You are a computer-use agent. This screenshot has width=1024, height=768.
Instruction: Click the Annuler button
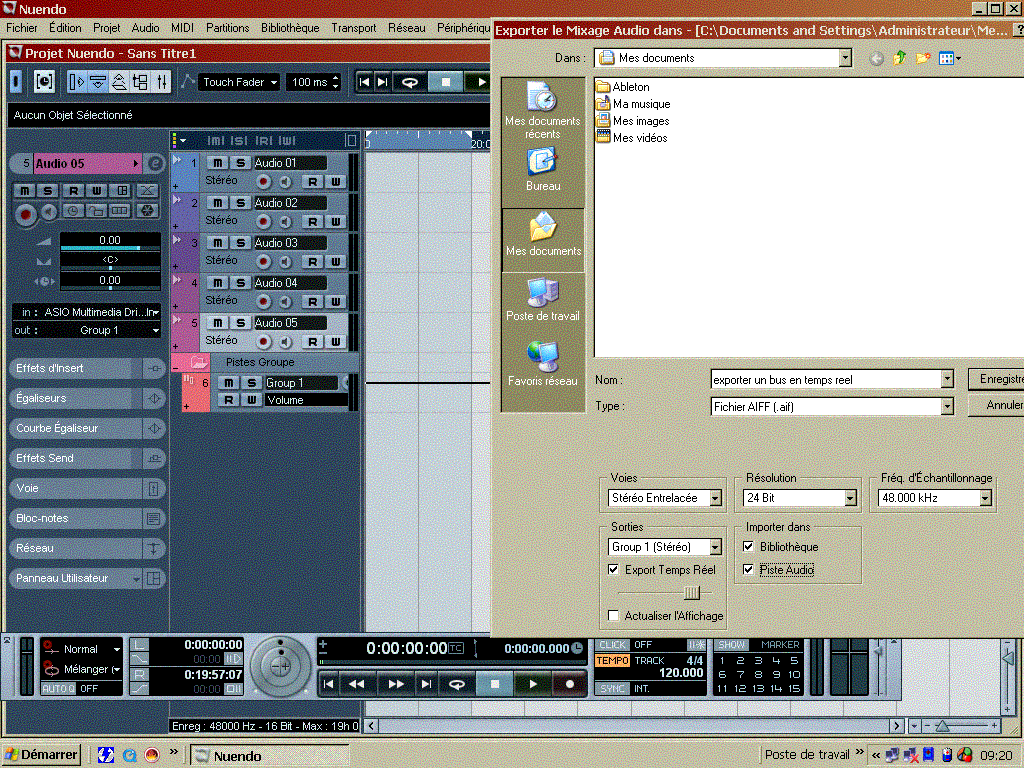click(x=996, y=406)
